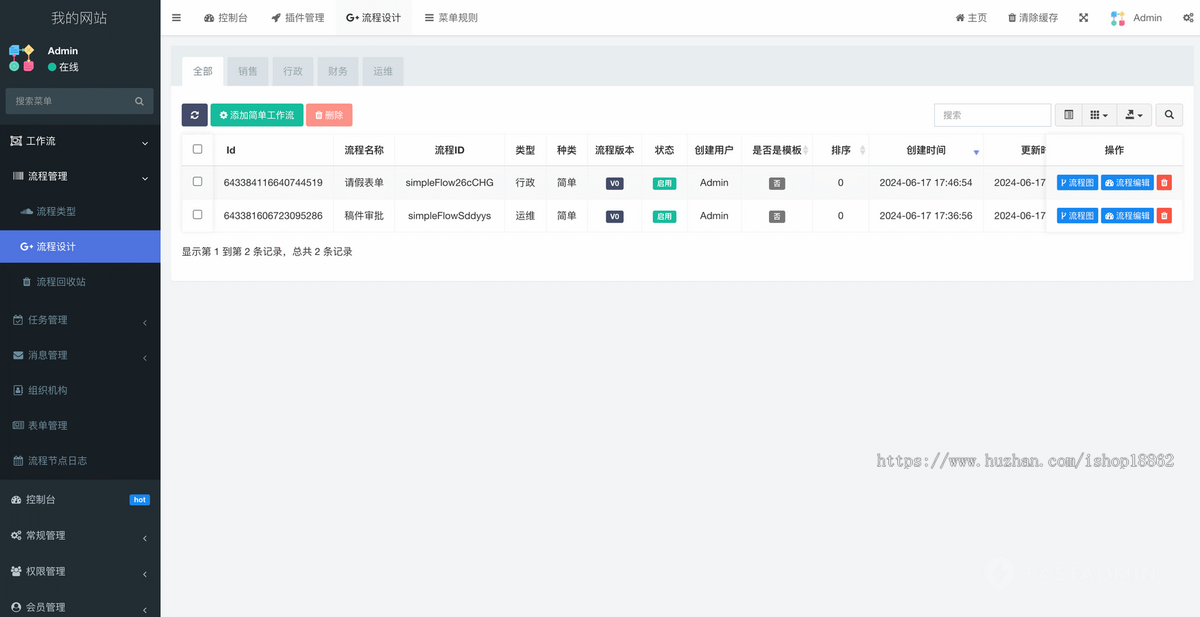The height and width of the screenshot is (617, 1200).
Task: Check the select-all checkbox in table header
Action: (197, 149)
